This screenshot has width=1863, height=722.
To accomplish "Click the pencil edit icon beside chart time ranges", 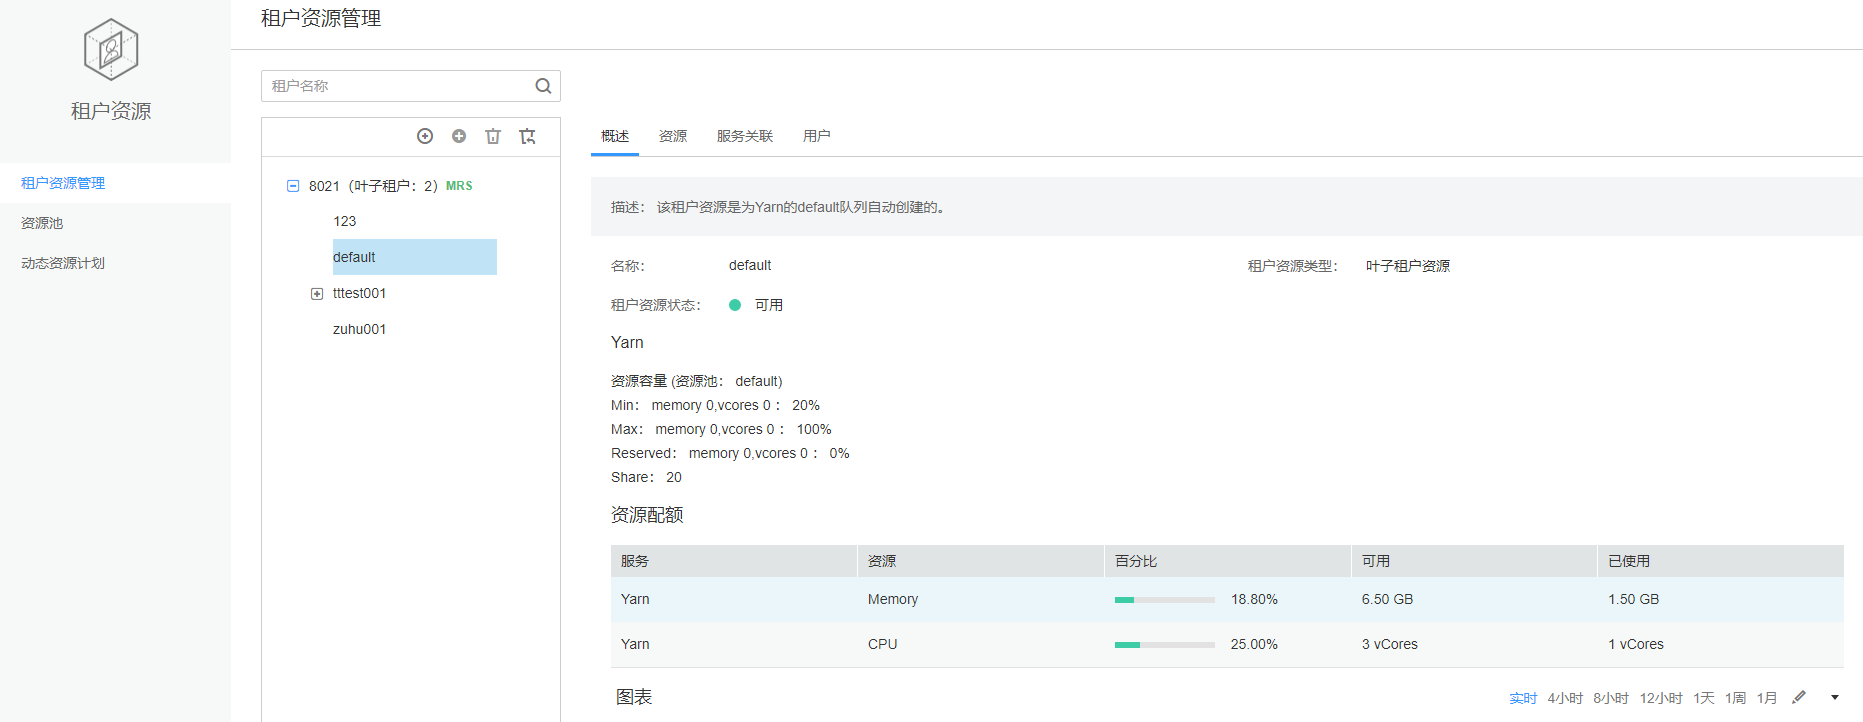I will coord(1799,697).
